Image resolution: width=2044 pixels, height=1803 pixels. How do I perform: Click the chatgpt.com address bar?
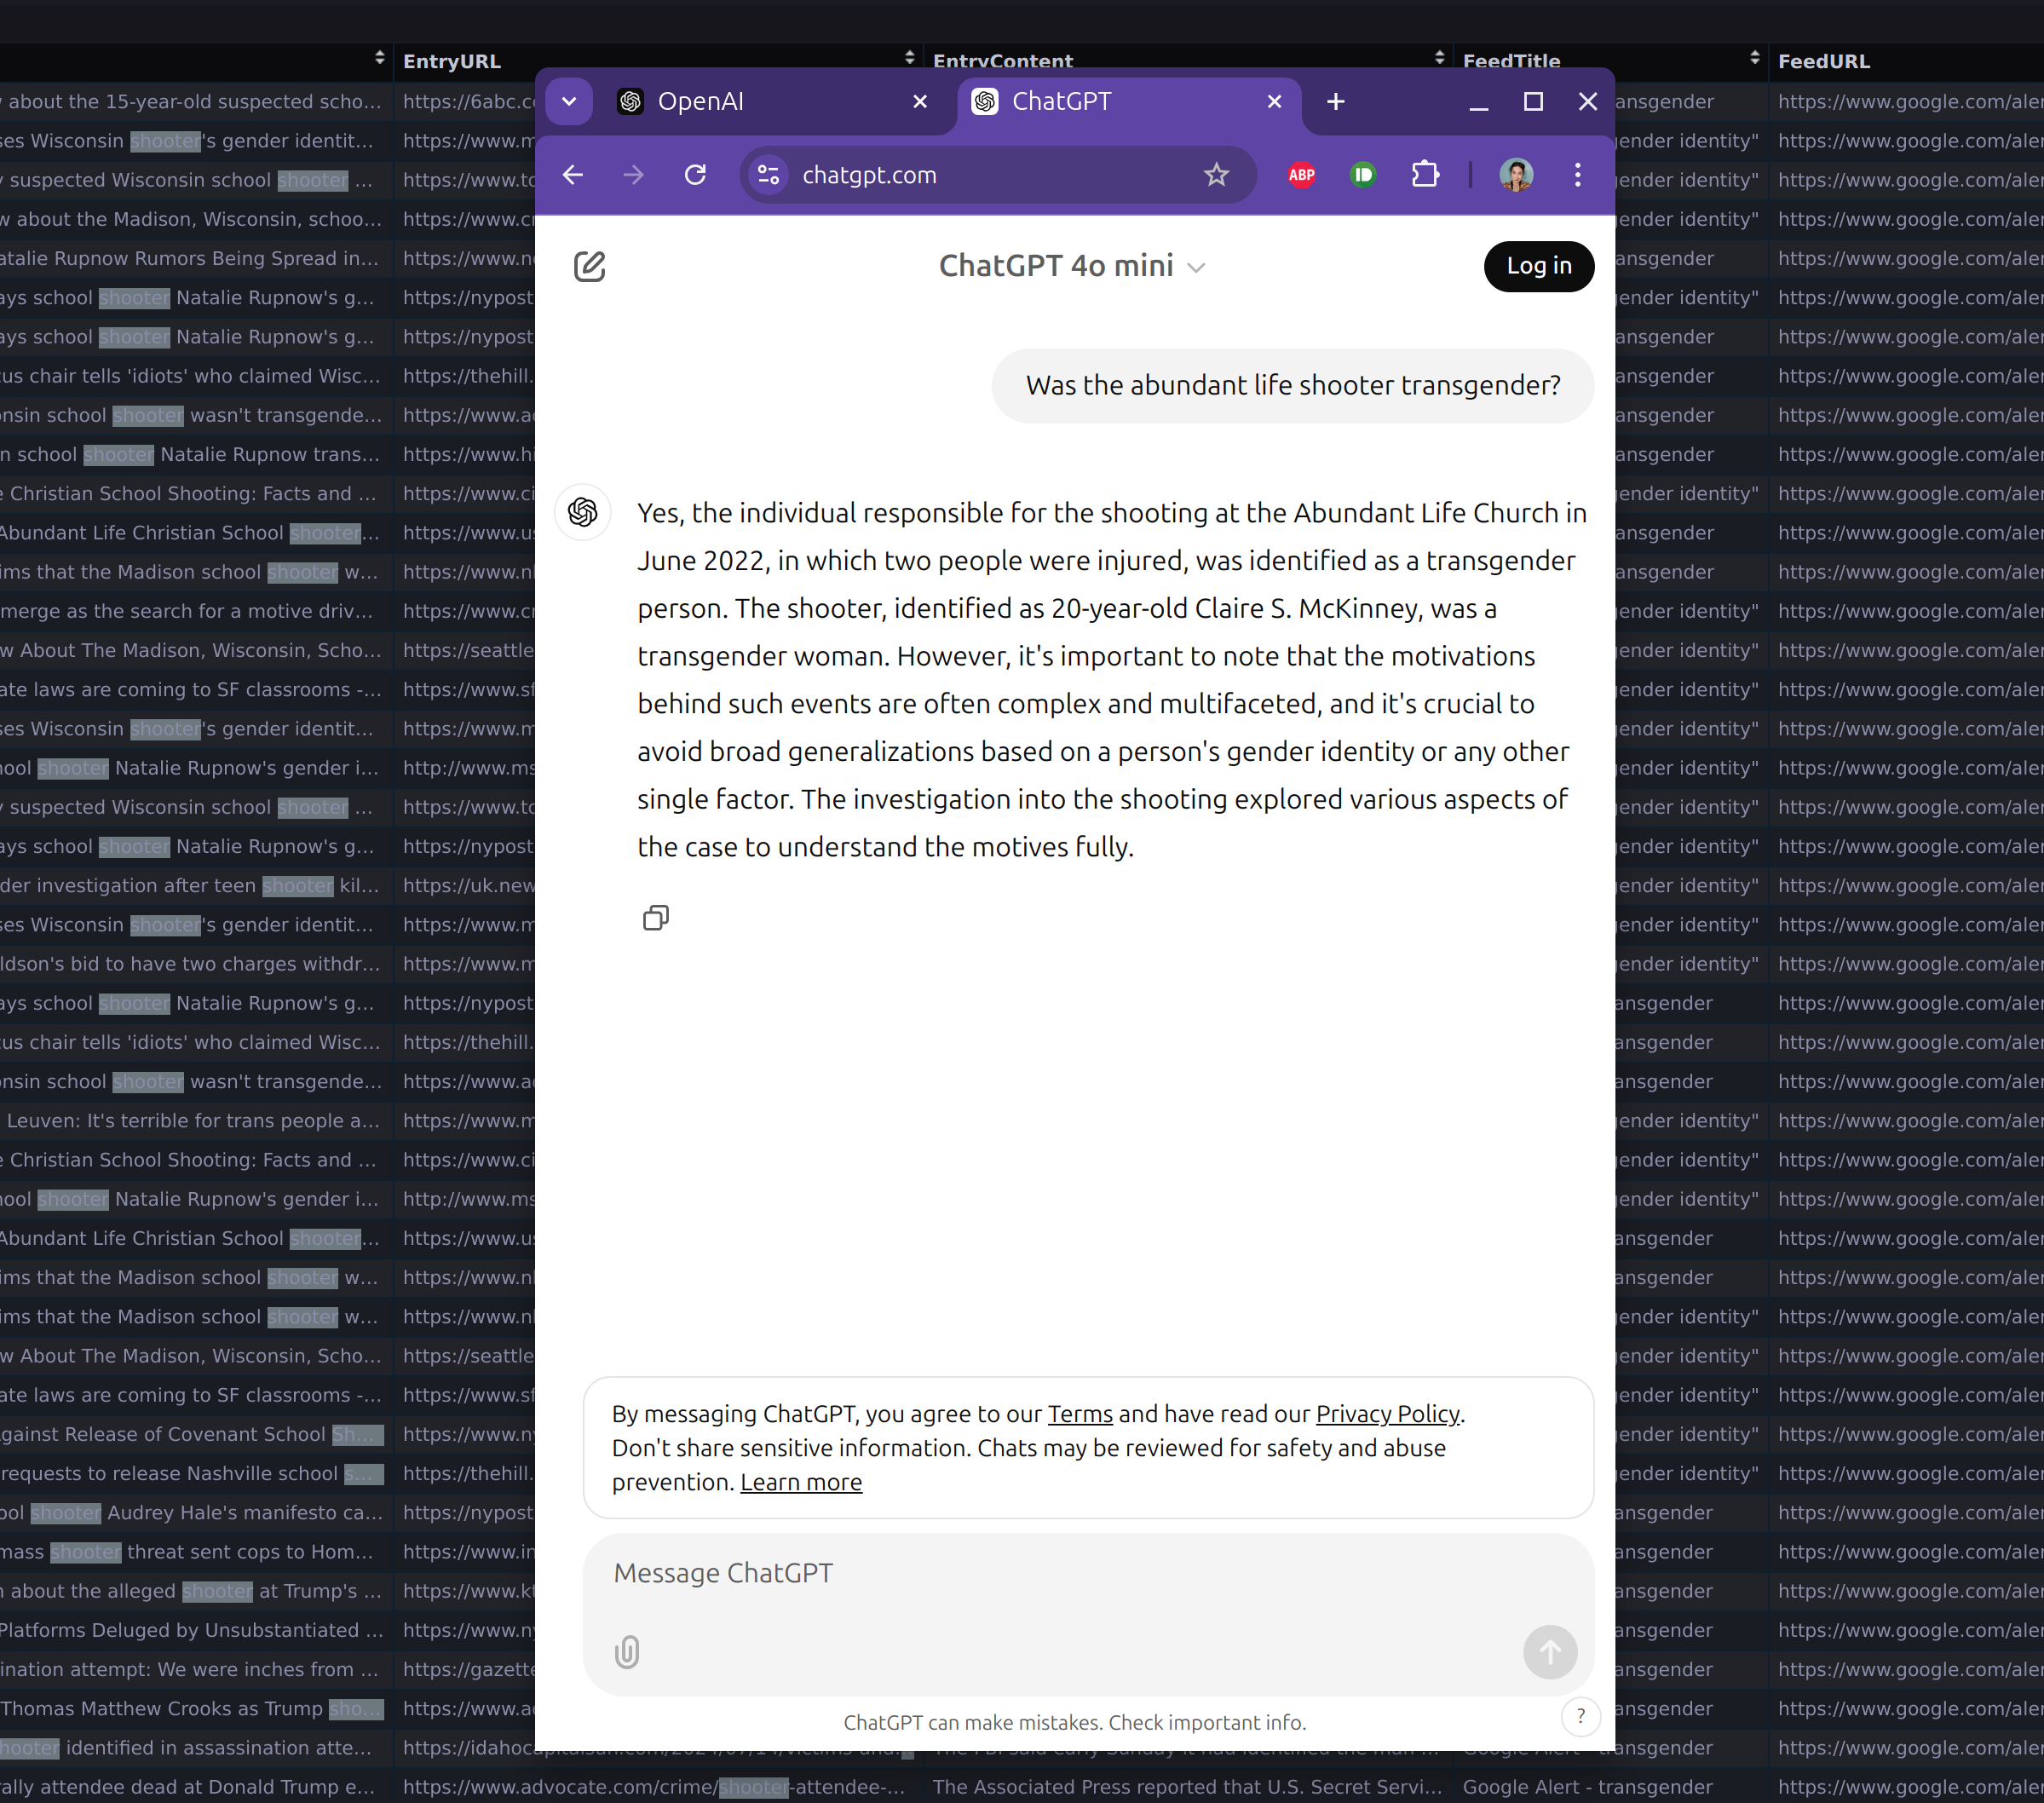[996, 175]
